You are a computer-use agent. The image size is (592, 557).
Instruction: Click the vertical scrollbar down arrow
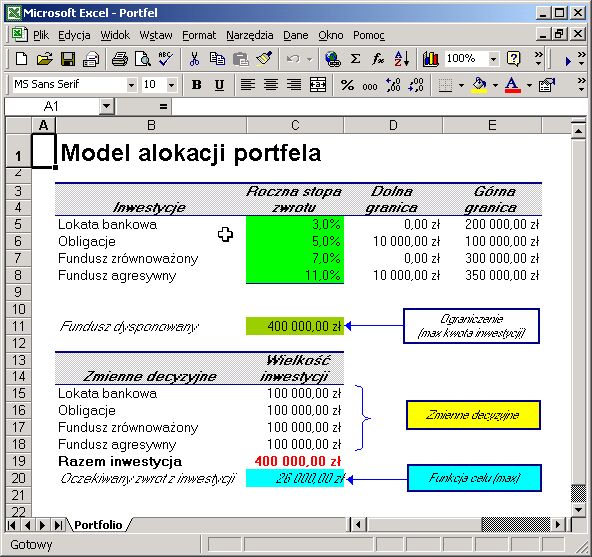coord(578,510)
